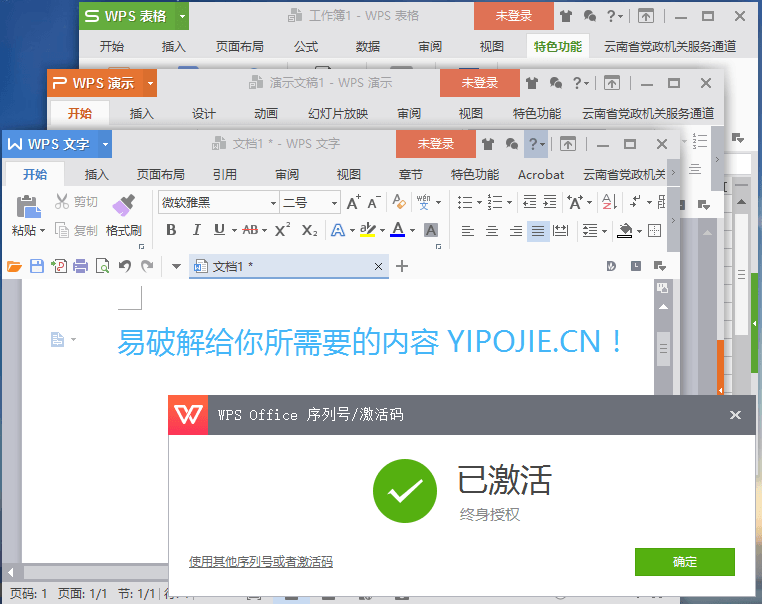Expand the Paste options arrow
This screenshot has width=762, height=604.
click(x=42, y=230)
